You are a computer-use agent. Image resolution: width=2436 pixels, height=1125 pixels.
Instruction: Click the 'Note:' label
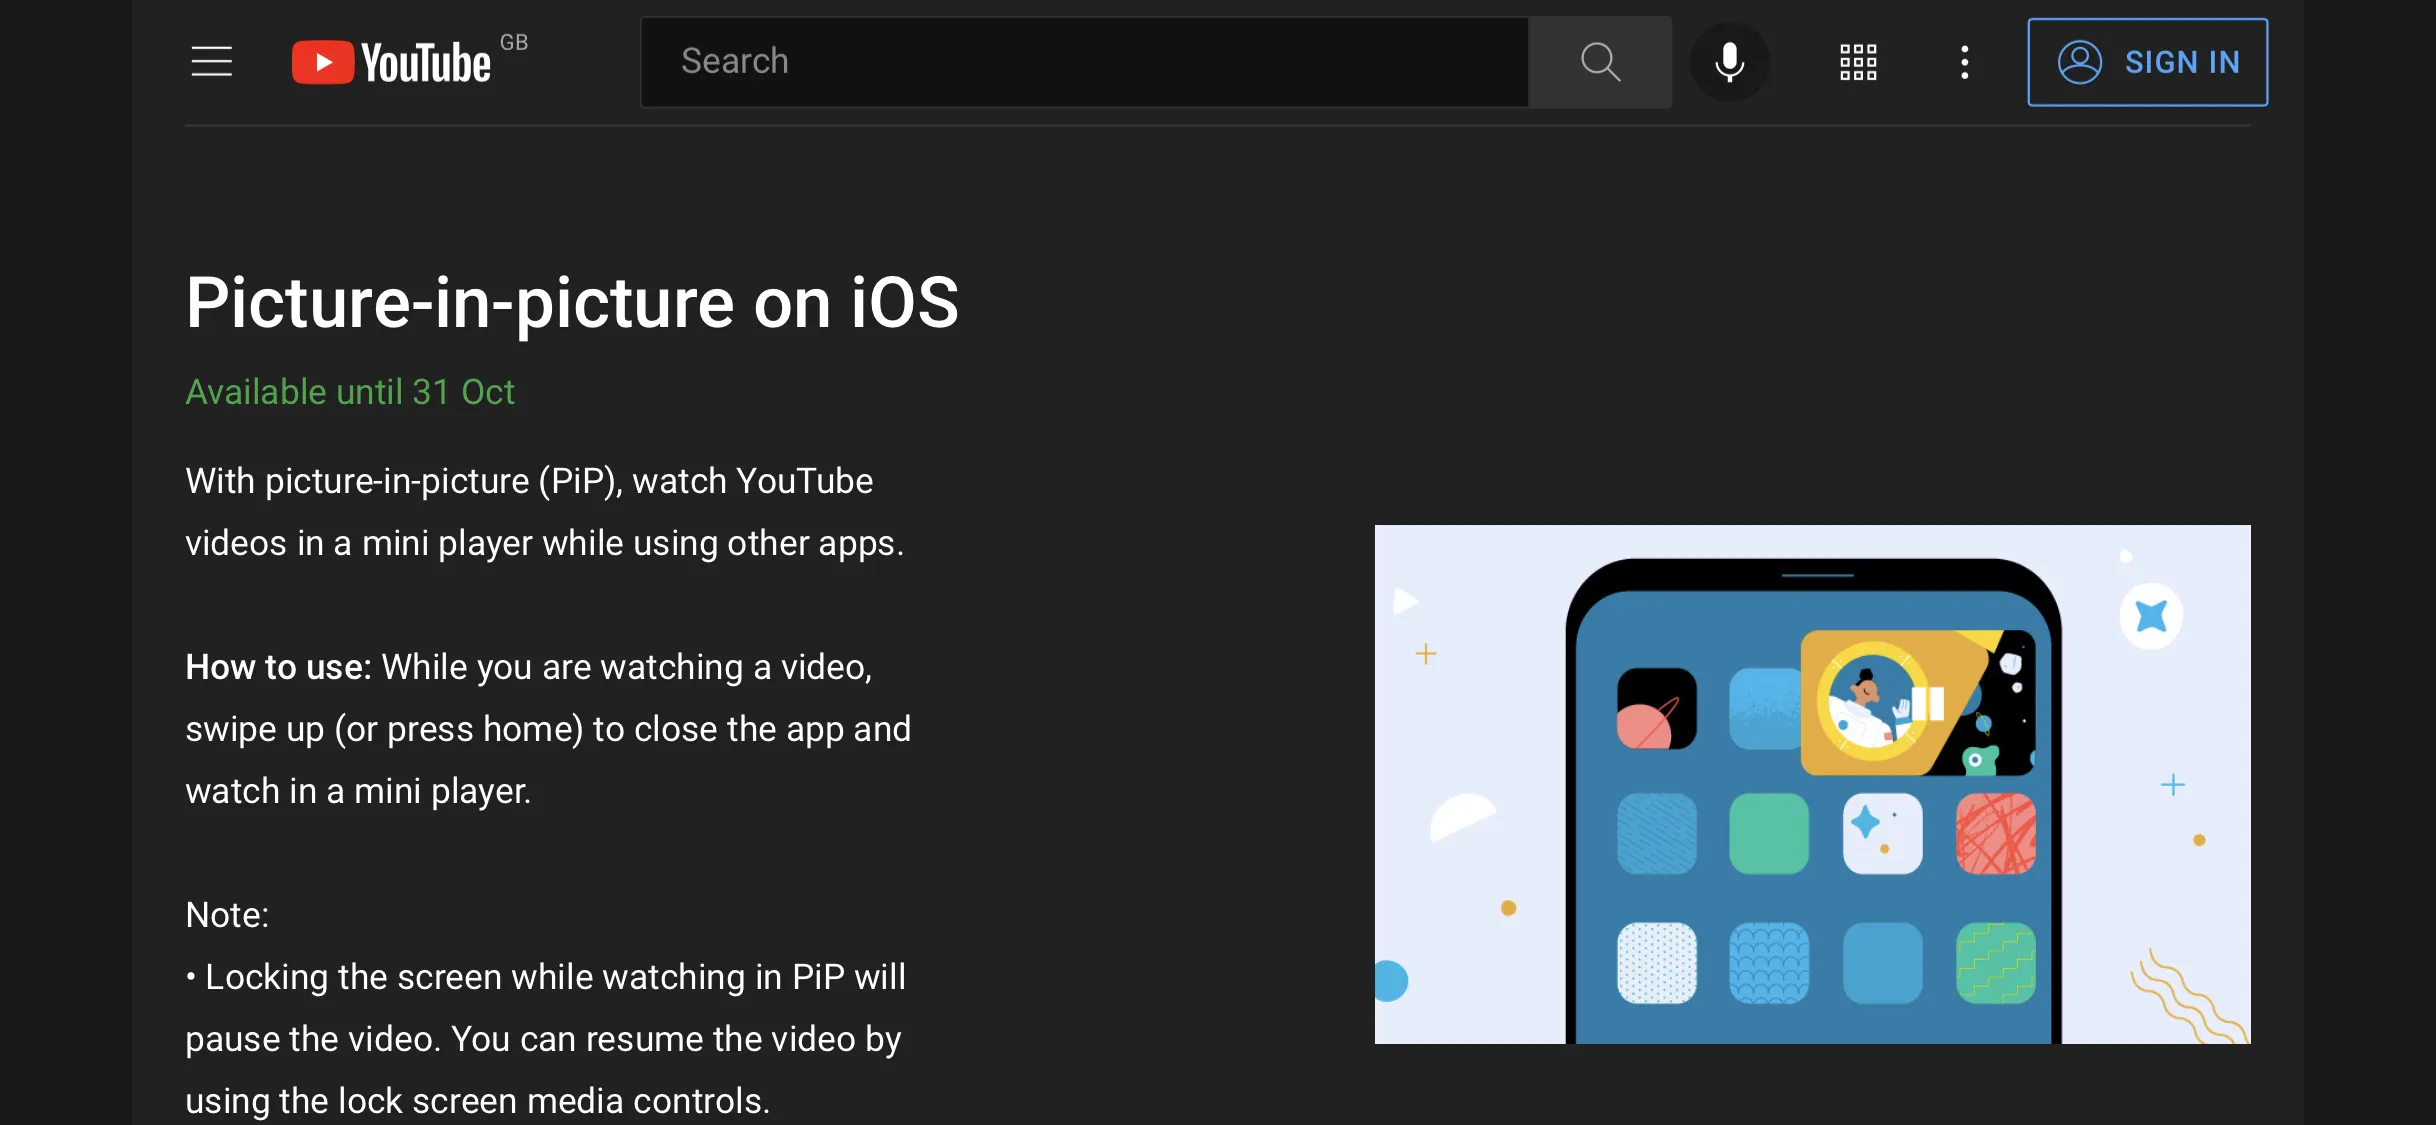click(x=227, y=915)
